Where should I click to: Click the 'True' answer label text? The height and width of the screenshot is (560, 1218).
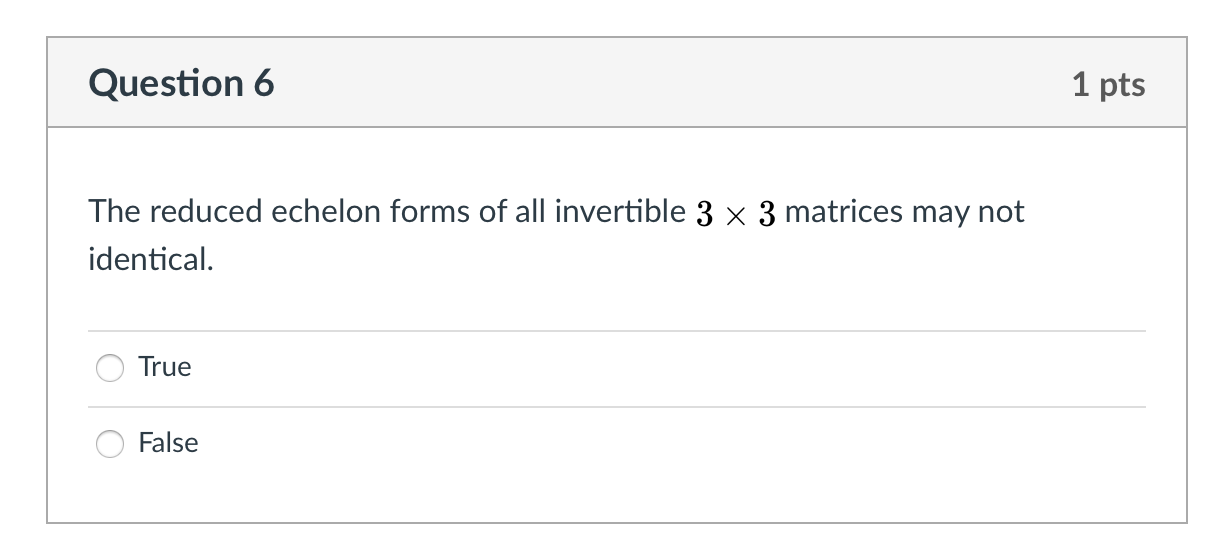click(x=165, y=367)
